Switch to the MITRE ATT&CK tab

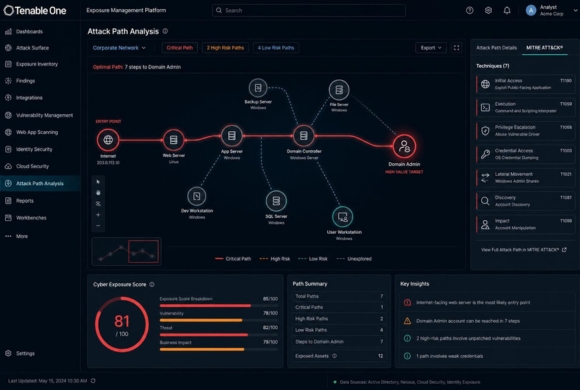click(544, 48)
